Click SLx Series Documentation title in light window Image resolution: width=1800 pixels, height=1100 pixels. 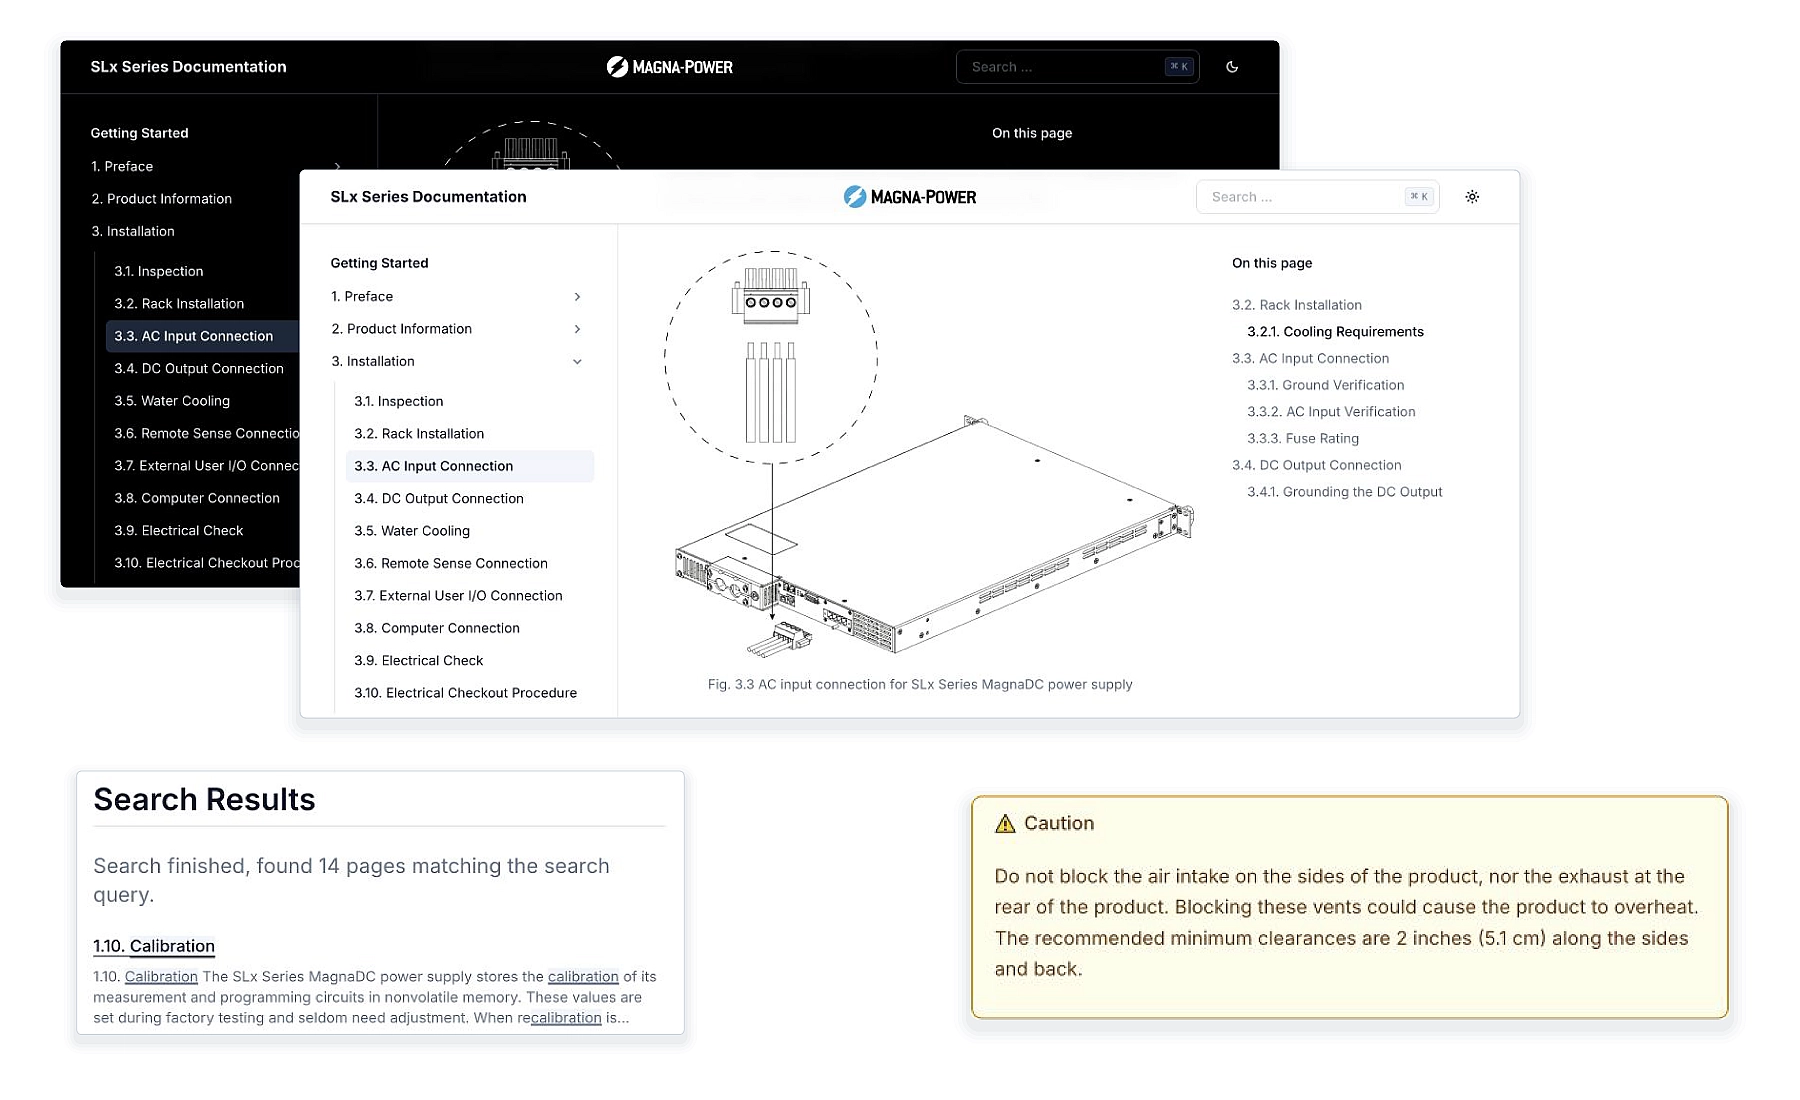click(x=428, y=197)
